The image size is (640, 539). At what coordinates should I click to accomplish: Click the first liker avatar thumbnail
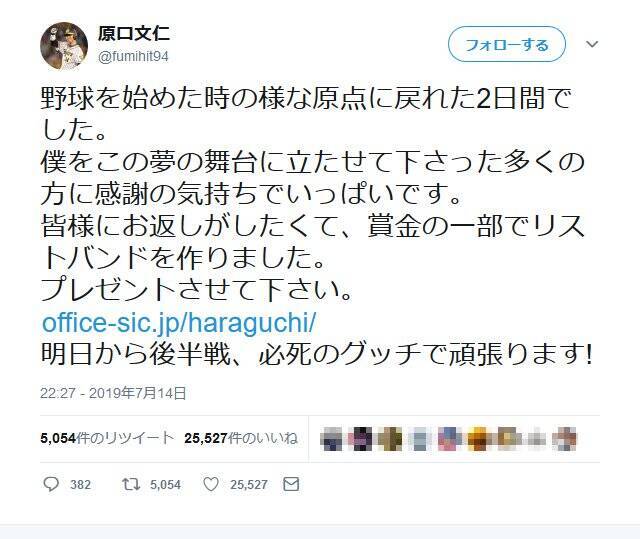click(x=333, y=439)
